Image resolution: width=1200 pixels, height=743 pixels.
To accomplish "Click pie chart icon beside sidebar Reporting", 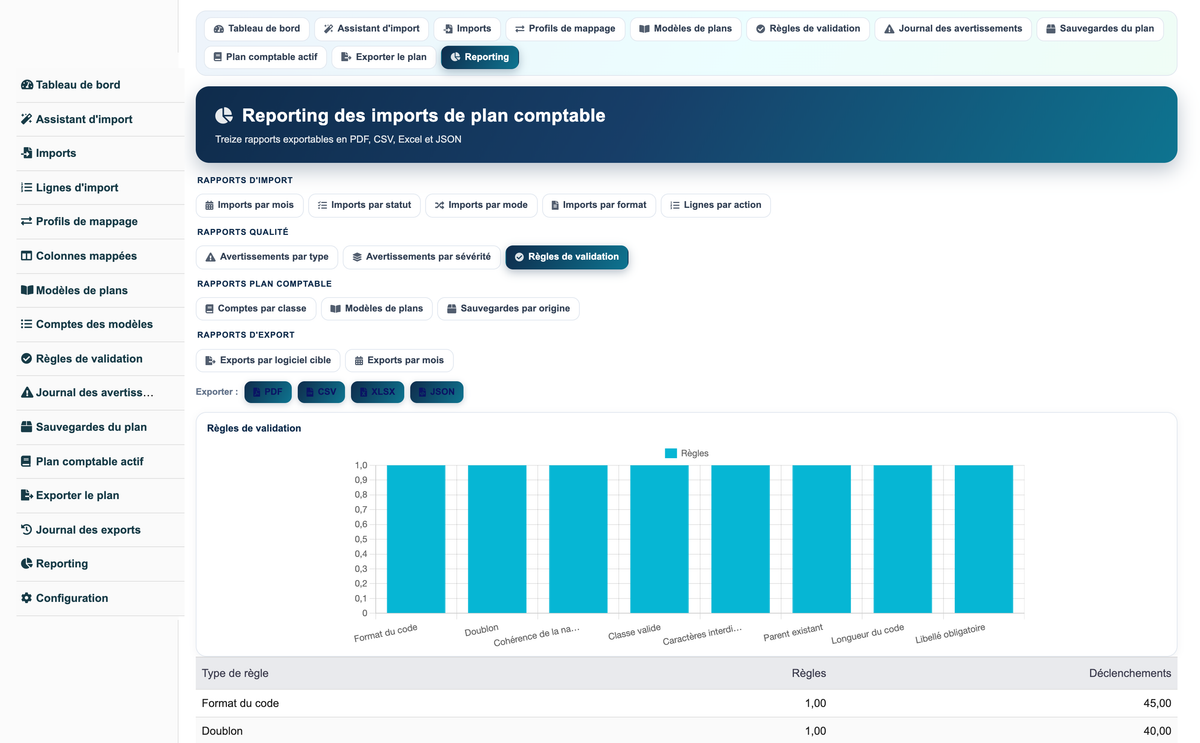I will pos(27,563).
